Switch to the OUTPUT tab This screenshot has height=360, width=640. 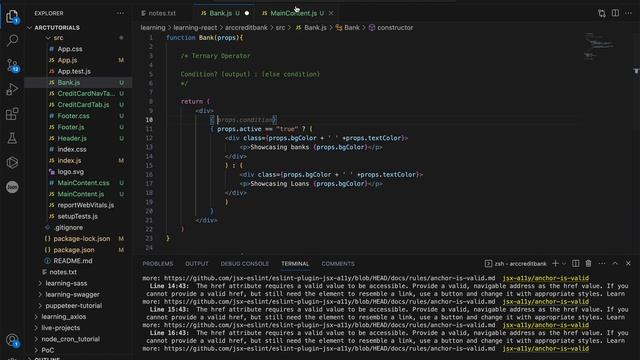[x=197, y=264]
